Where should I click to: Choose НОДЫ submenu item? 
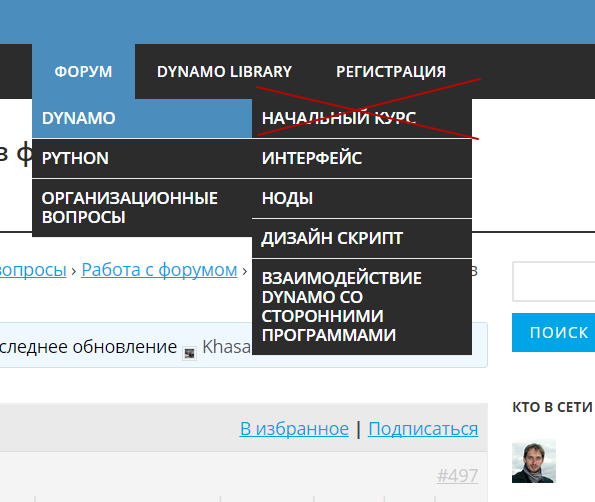(362, 198)
